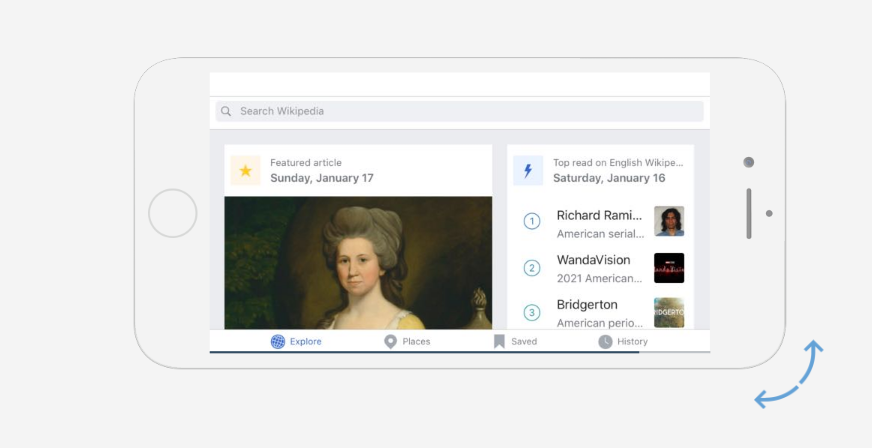Open the featured article portrait image
872x448 pixels.
358,263
